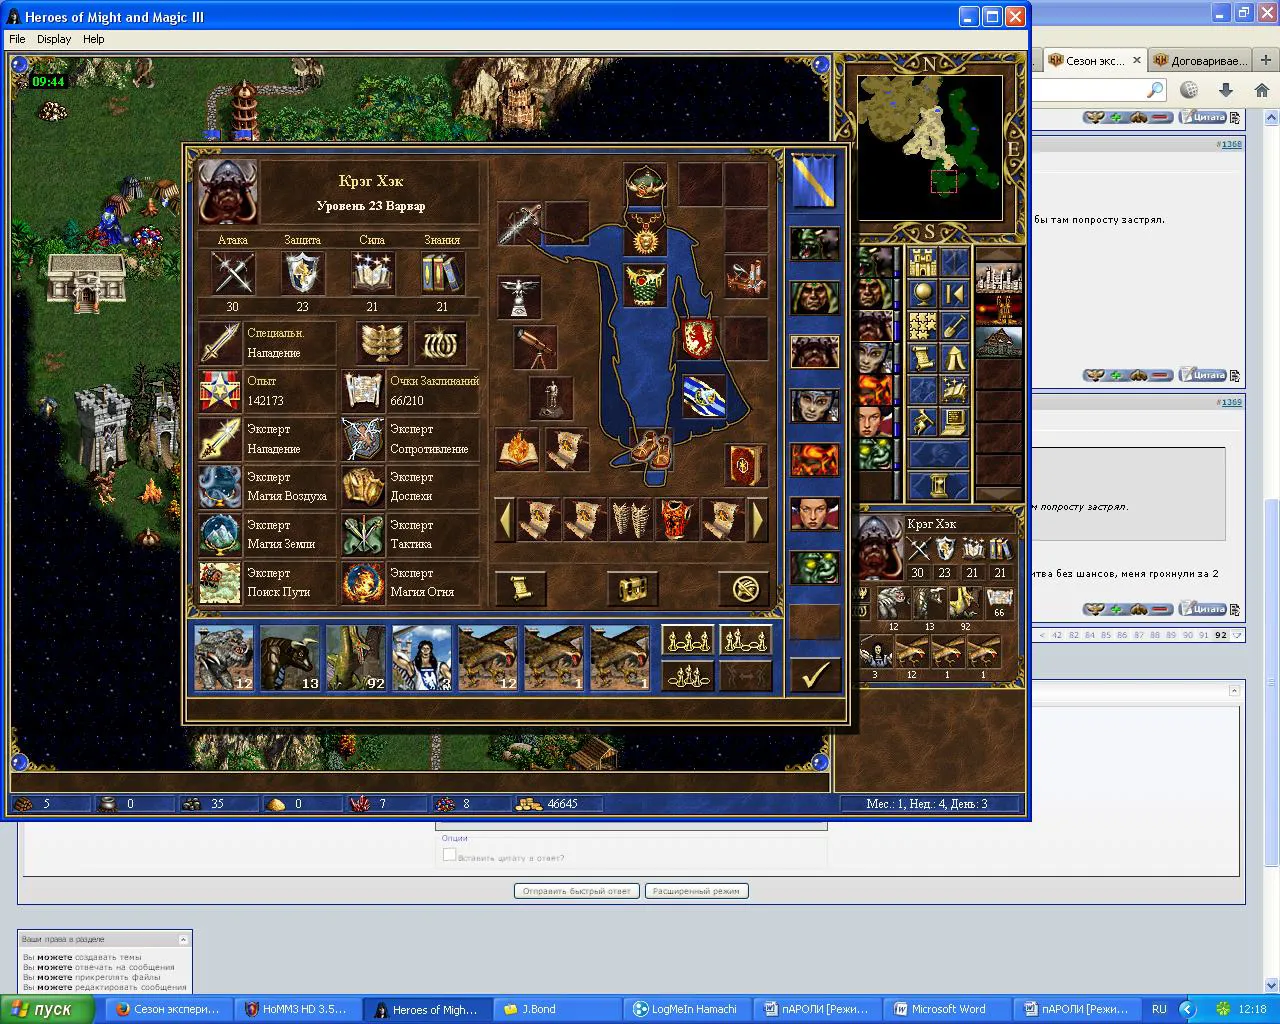Click the red tome artifact slot
The height and width of the screenshot is (1024, 1280).
pos(745,464)
